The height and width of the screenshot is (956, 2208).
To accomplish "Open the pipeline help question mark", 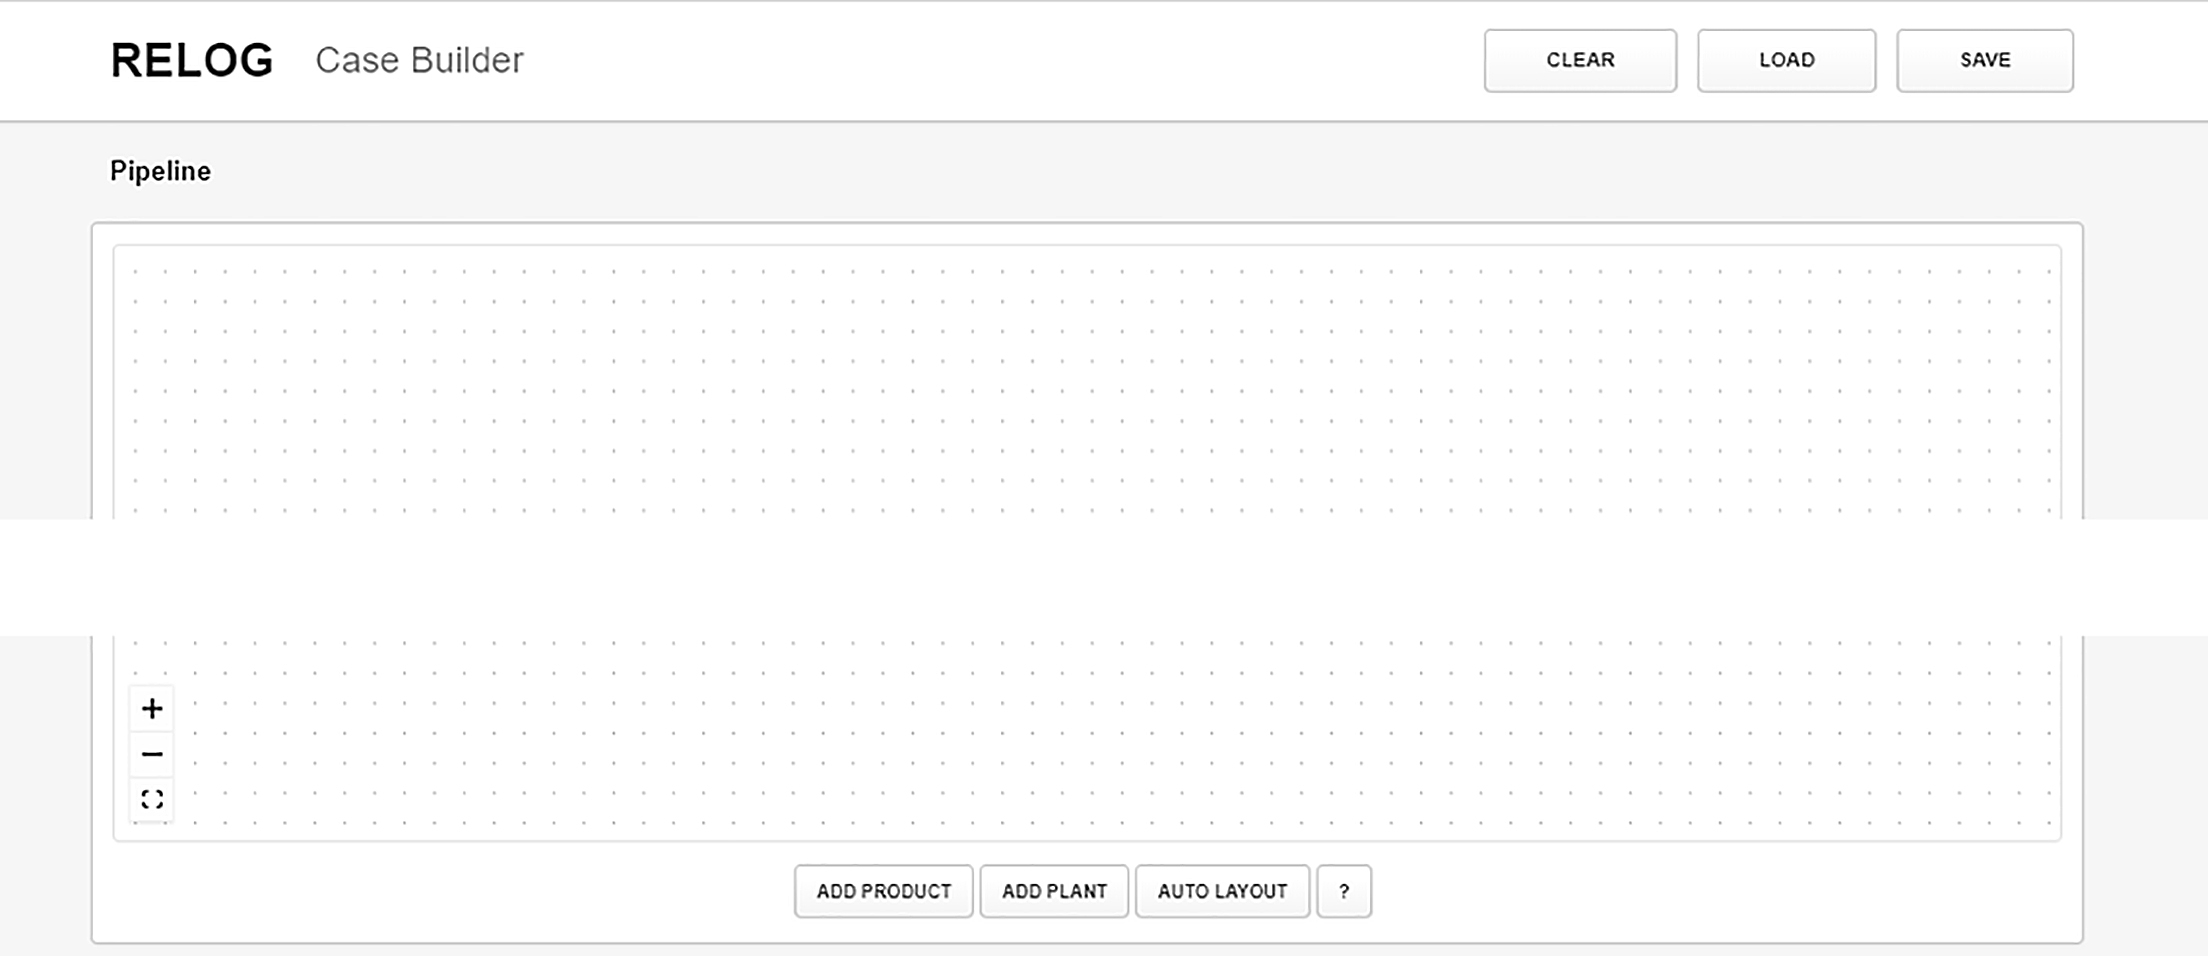I will (x=1343, y=891).
